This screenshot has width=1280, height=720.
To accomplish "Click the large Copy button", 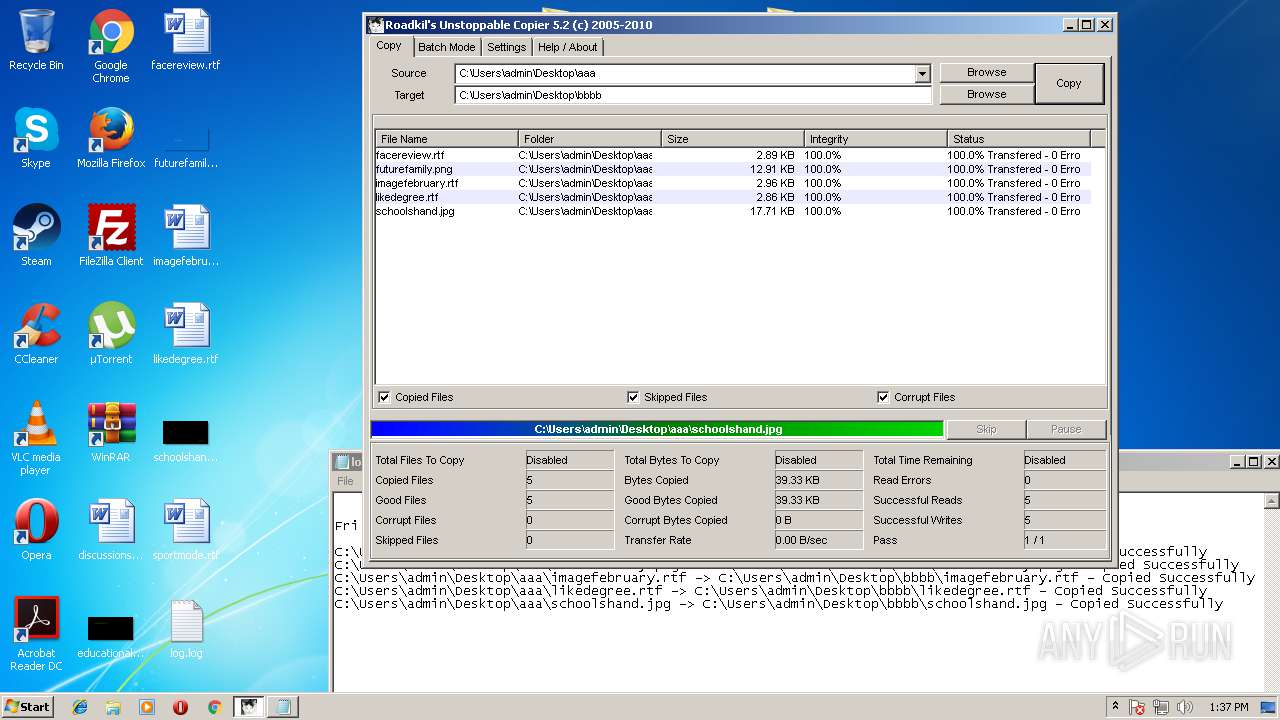I will 1069,83.
